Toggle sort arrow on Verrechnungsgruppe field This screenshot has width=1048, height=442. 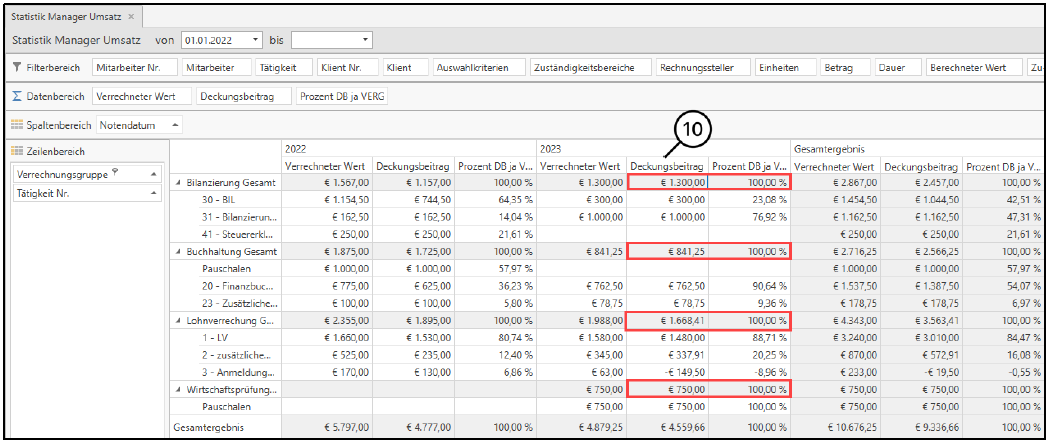tap(154, 174)
